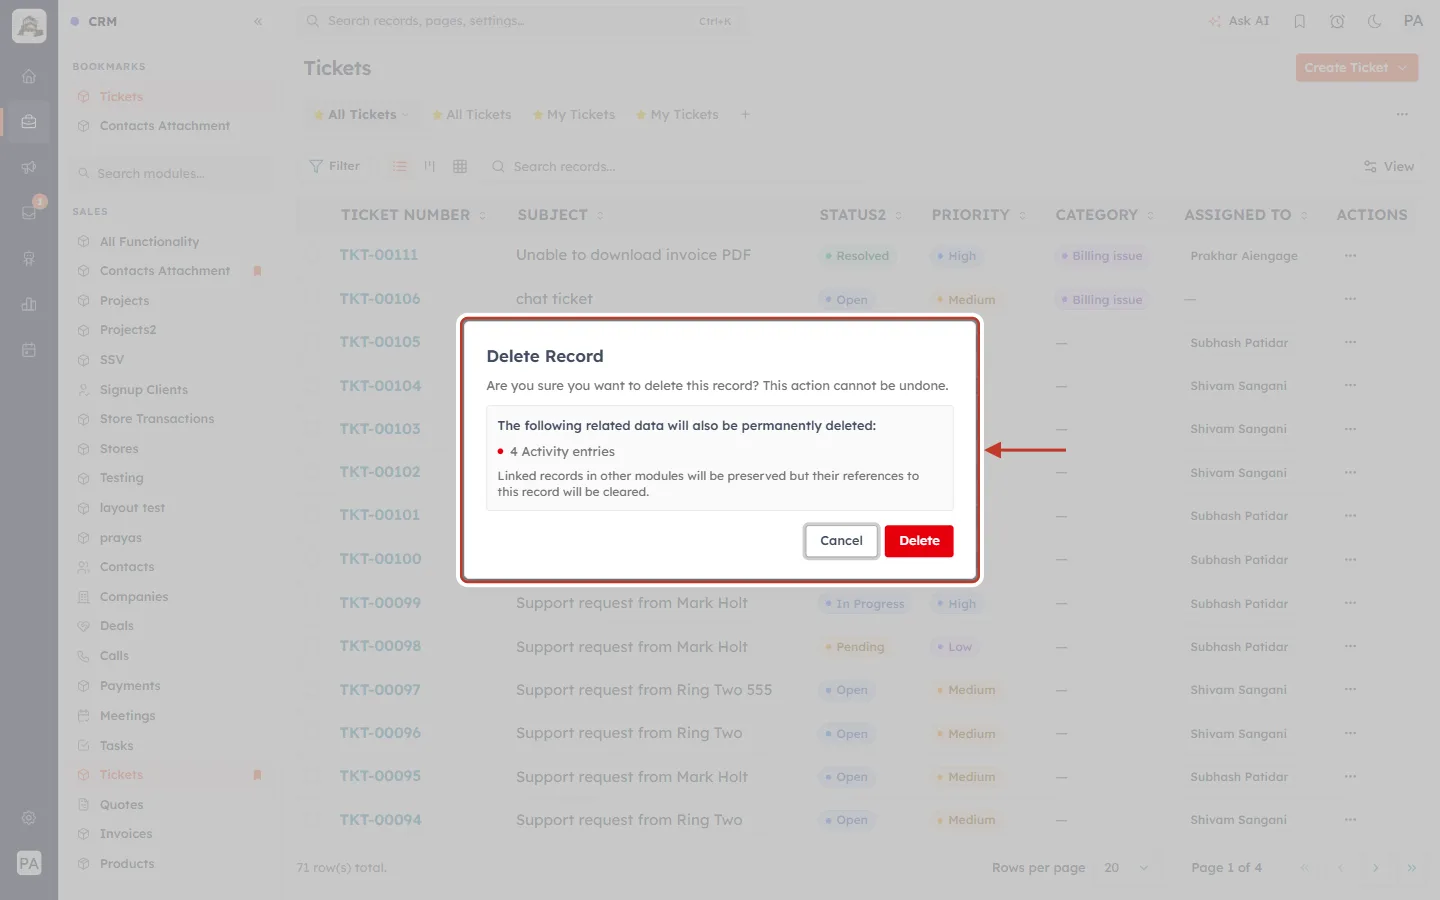Viewport: 1440px width, 900px height.
Task: Open the Filter button
Action: tap(335, 166)
